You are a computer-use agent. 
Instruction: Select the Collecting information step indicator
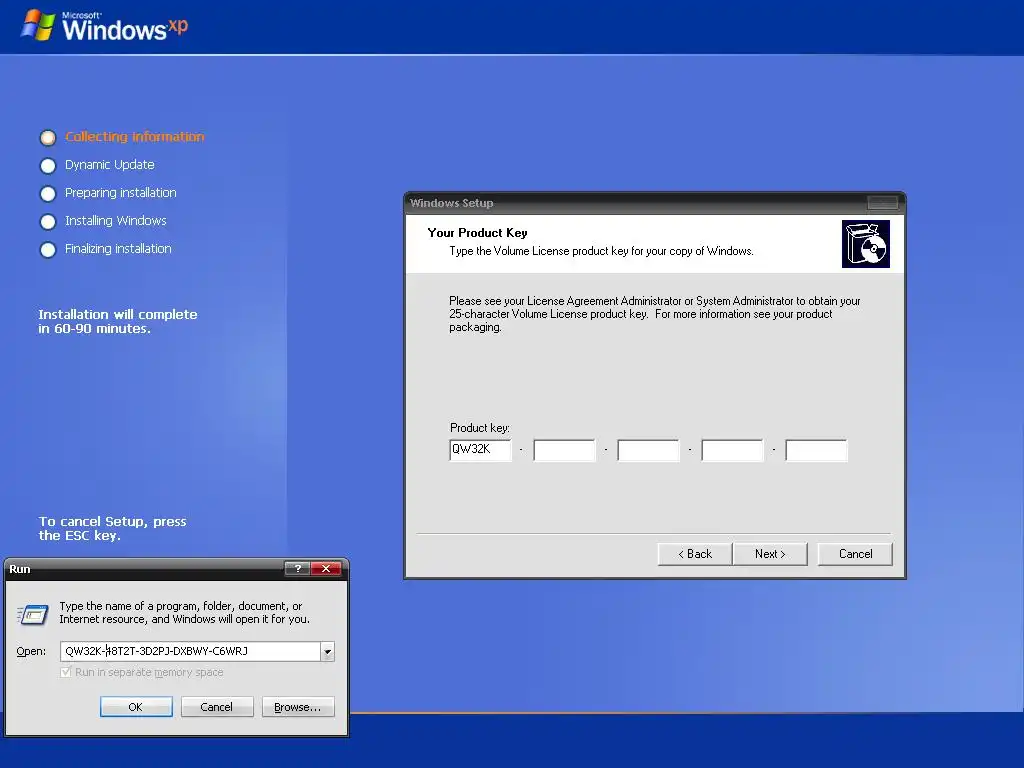[48, 137]
